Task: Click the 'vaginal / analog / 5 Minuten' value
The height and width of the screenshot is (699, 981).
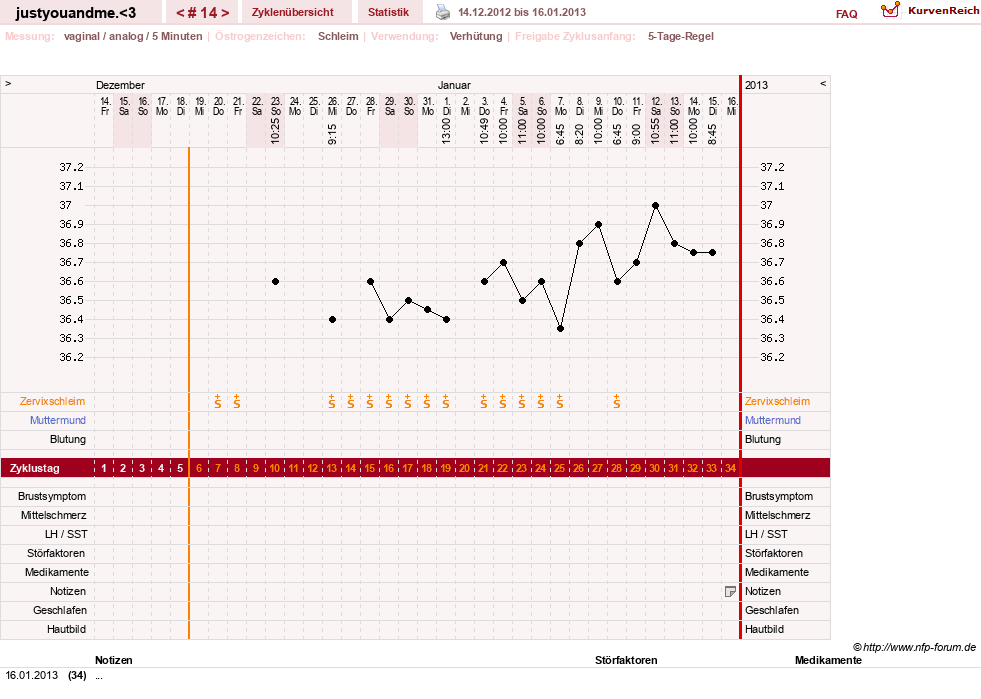Action: (133, 36)
